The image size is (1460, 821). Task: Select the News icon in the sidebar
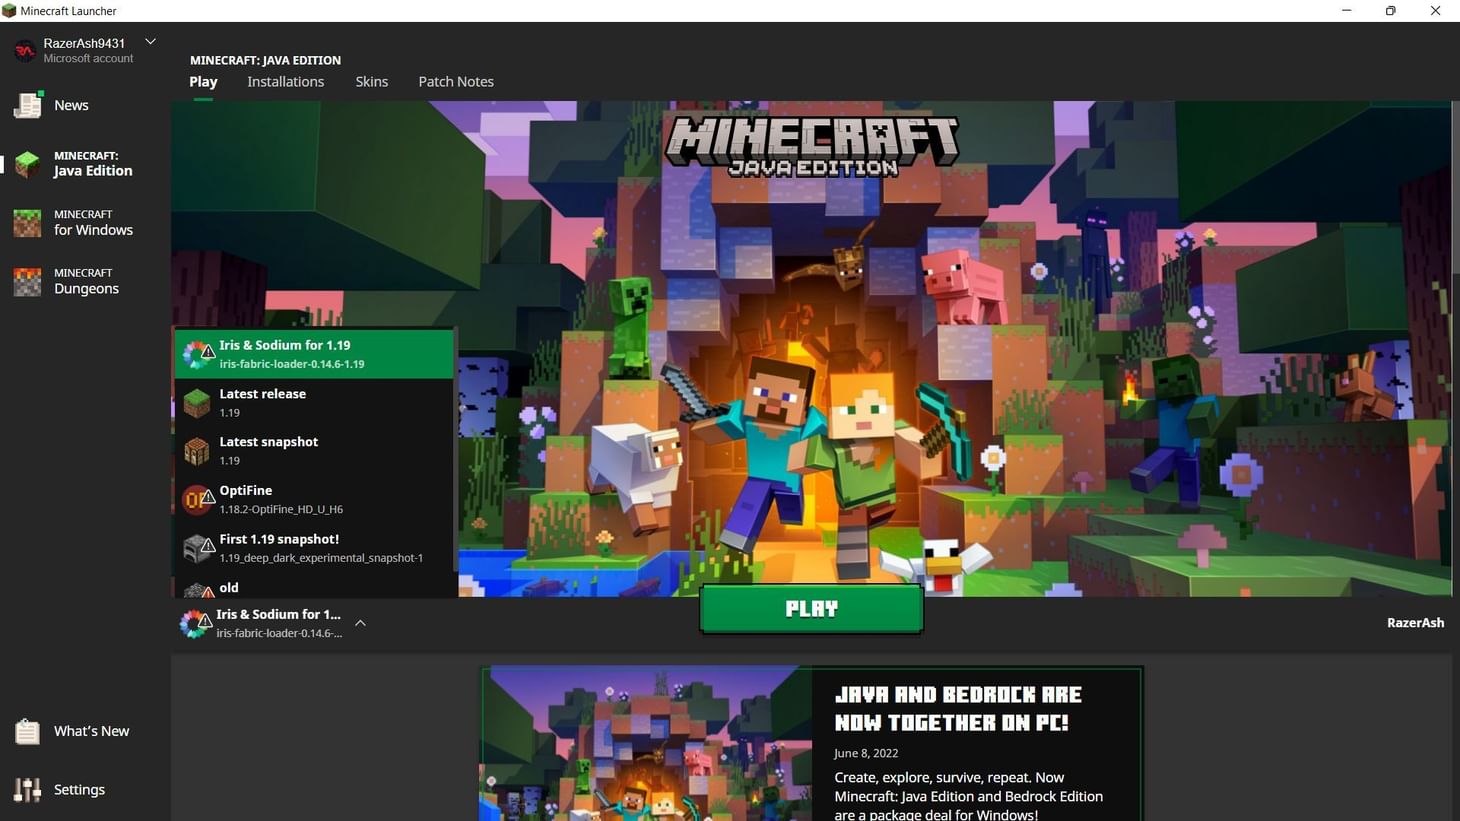click(27, 104)
